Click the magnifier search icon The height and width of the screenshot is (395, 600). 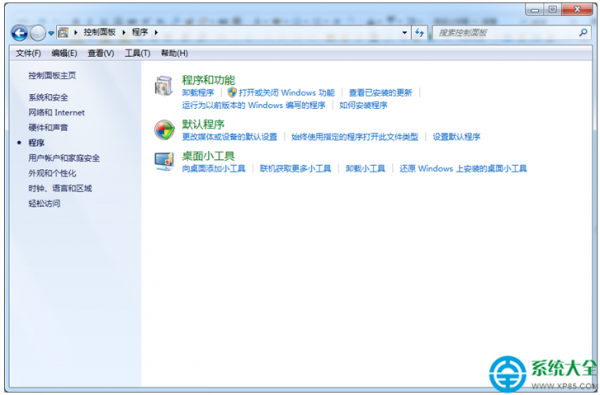click(583, 33)
